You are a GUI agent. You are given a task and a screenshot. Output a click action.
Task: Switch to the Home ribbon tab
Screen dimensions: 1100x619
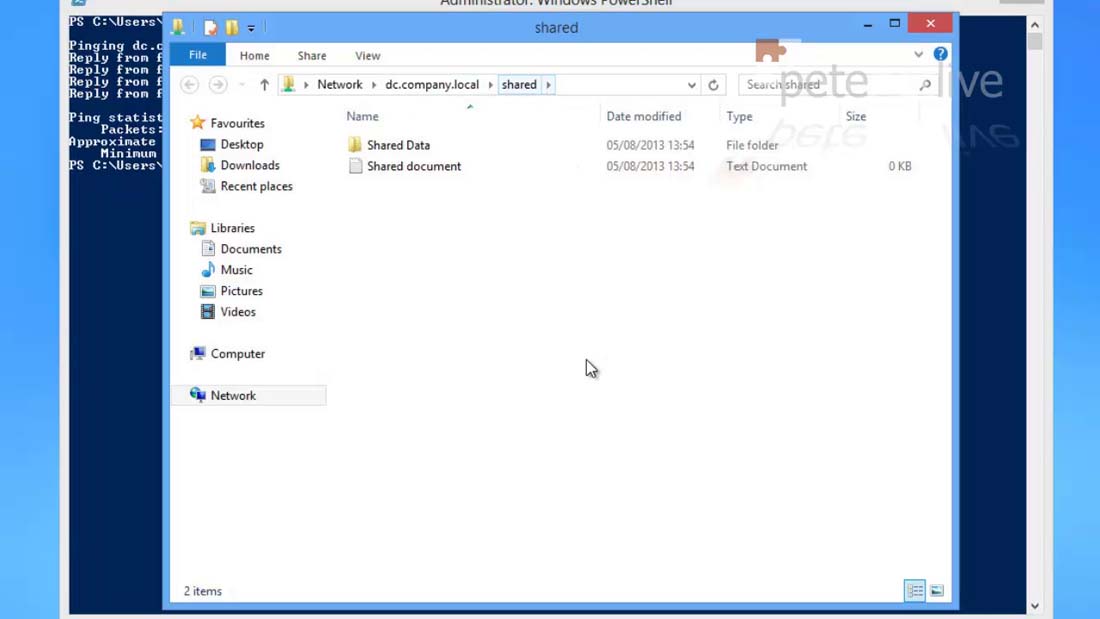pos(254,55)
